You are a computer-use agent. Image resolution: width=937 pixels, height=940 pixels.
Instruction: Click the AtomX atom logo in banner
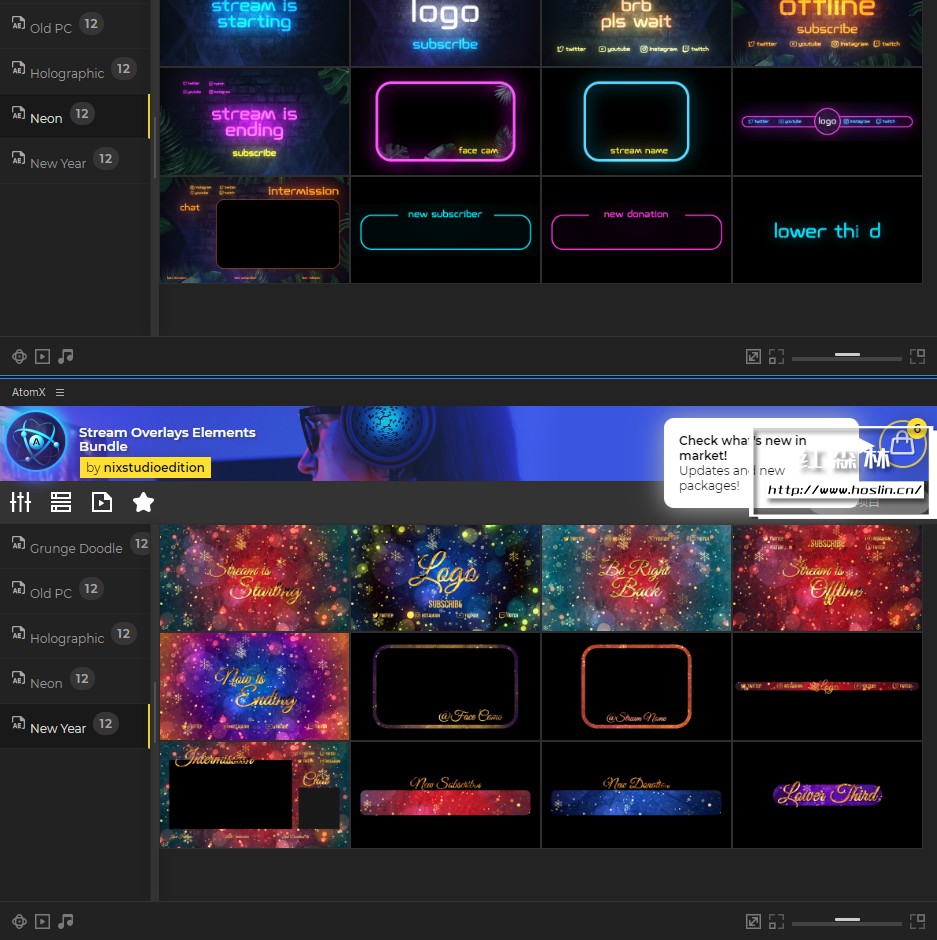[37, 441]
